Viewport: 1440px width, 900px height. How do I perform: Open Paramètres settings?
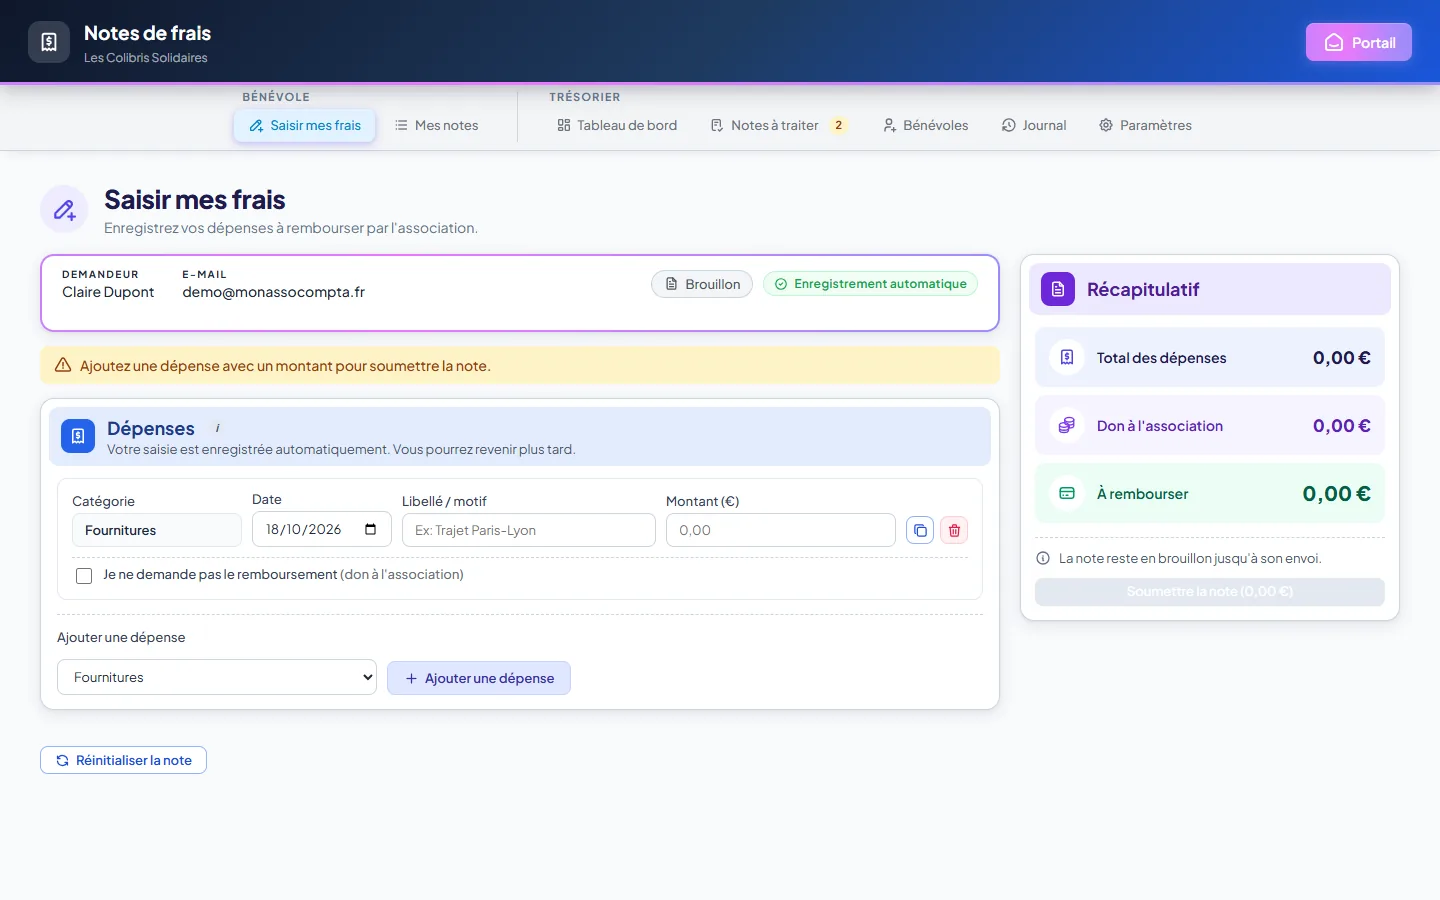[x=1145, y=125]
